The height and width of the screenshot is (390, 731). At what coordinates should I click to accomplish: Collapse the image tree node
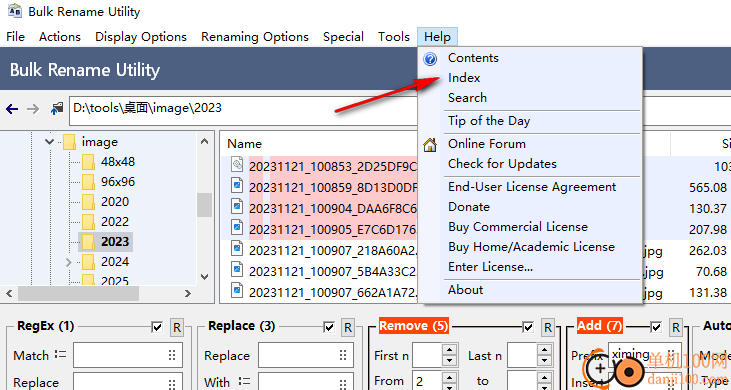tap(49, 141)
